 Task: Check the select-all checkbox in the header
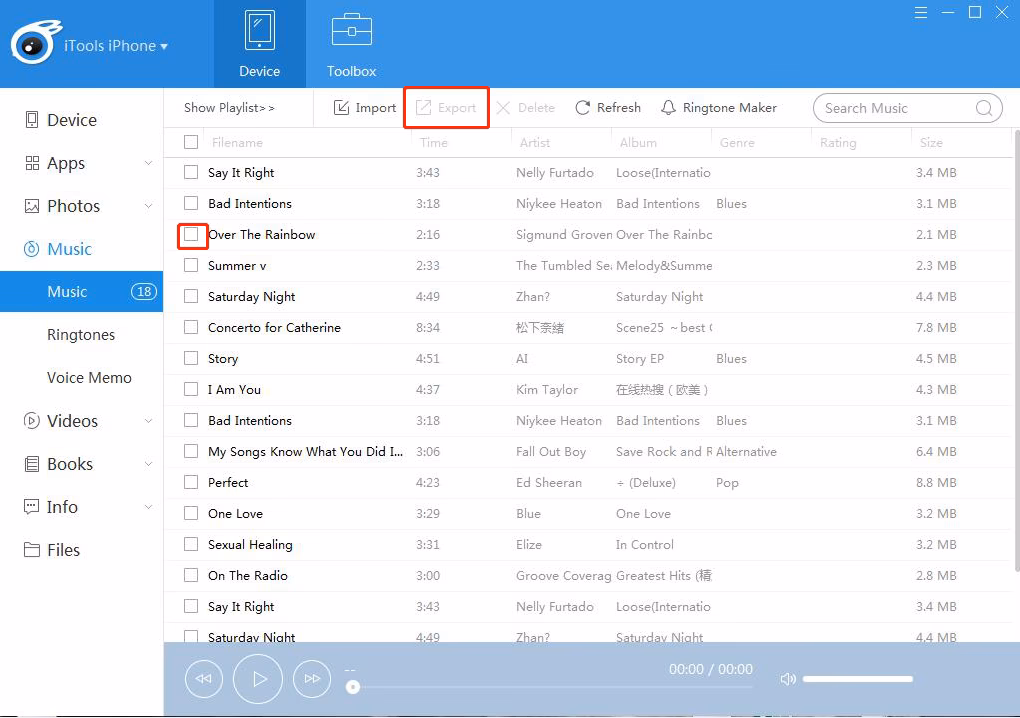[x=190, y=141]
